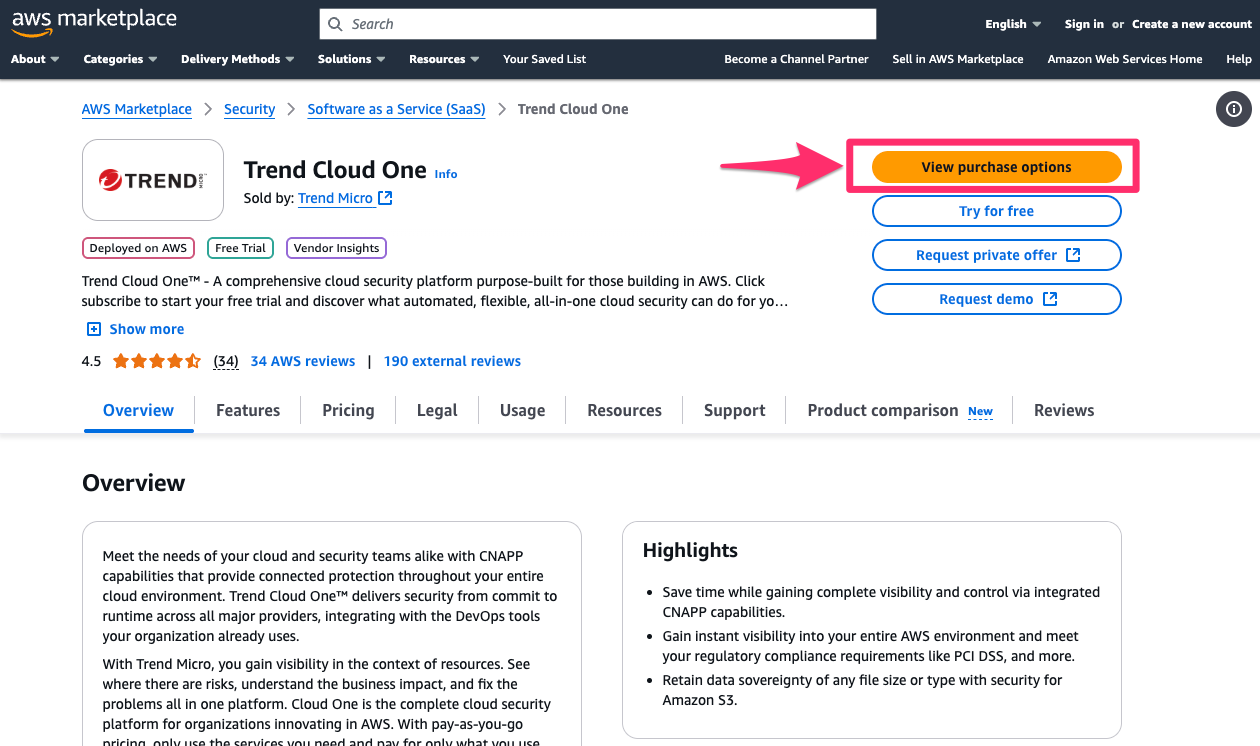Switch to the Resources tab
This screenshot has width=1260, height=746.
pyautogui.click(x=624, y=410)
